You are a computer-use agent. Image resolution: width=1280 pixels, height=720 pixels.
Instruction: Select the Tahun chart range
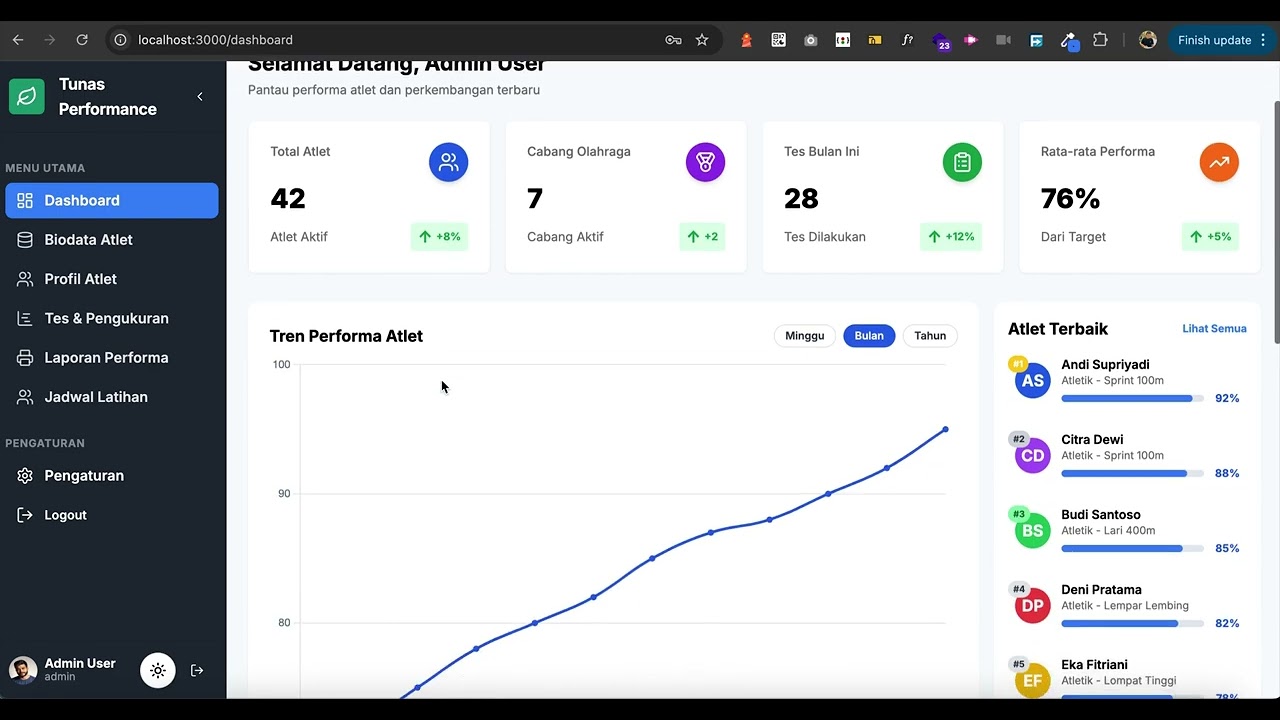click(930, 336)
